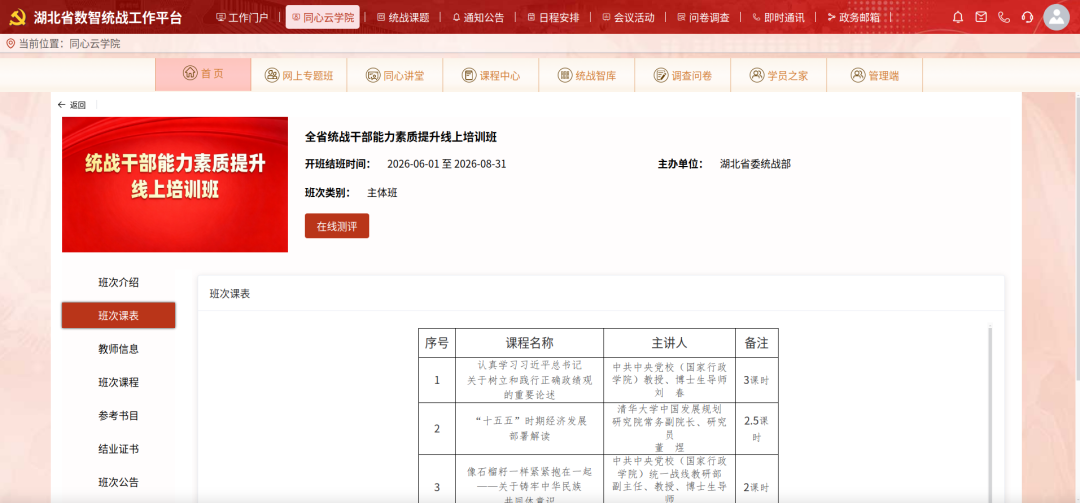Switch to 同心讲堂 tab
The width and height of the screenshot is (1080, 503).
click(395, 75)
